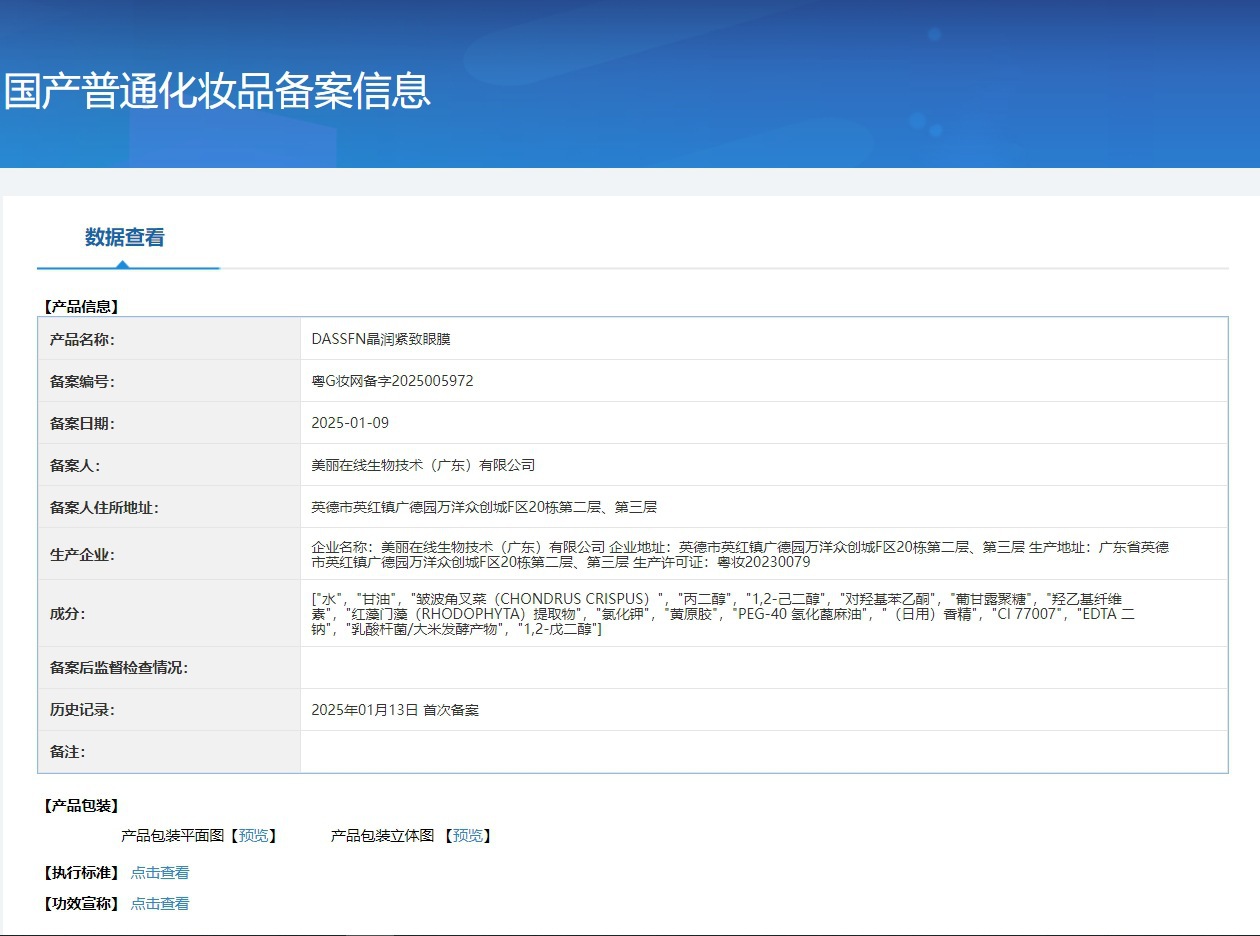Click the empty 备注 value cell
The height and width of the screenshot is (936, 1260).
[764, 752]
